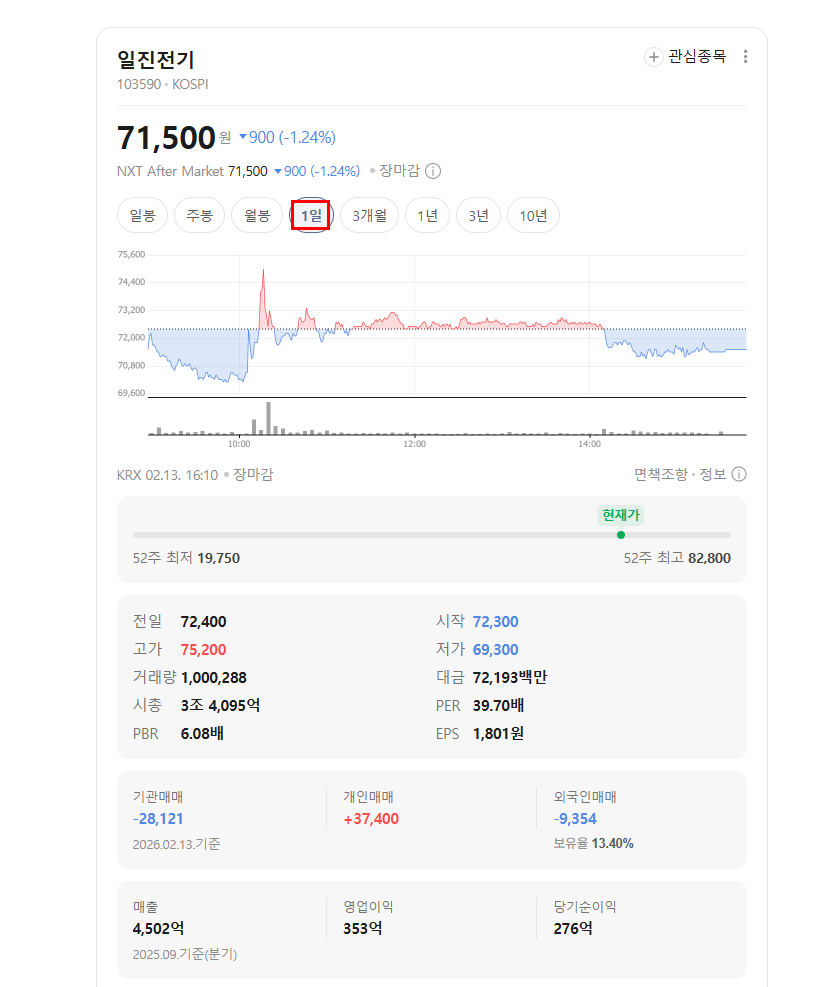The width and height of the screenshot is (826, 987).
Task: Switch chart to 3년 range
Action: click(x=478, y=215)
